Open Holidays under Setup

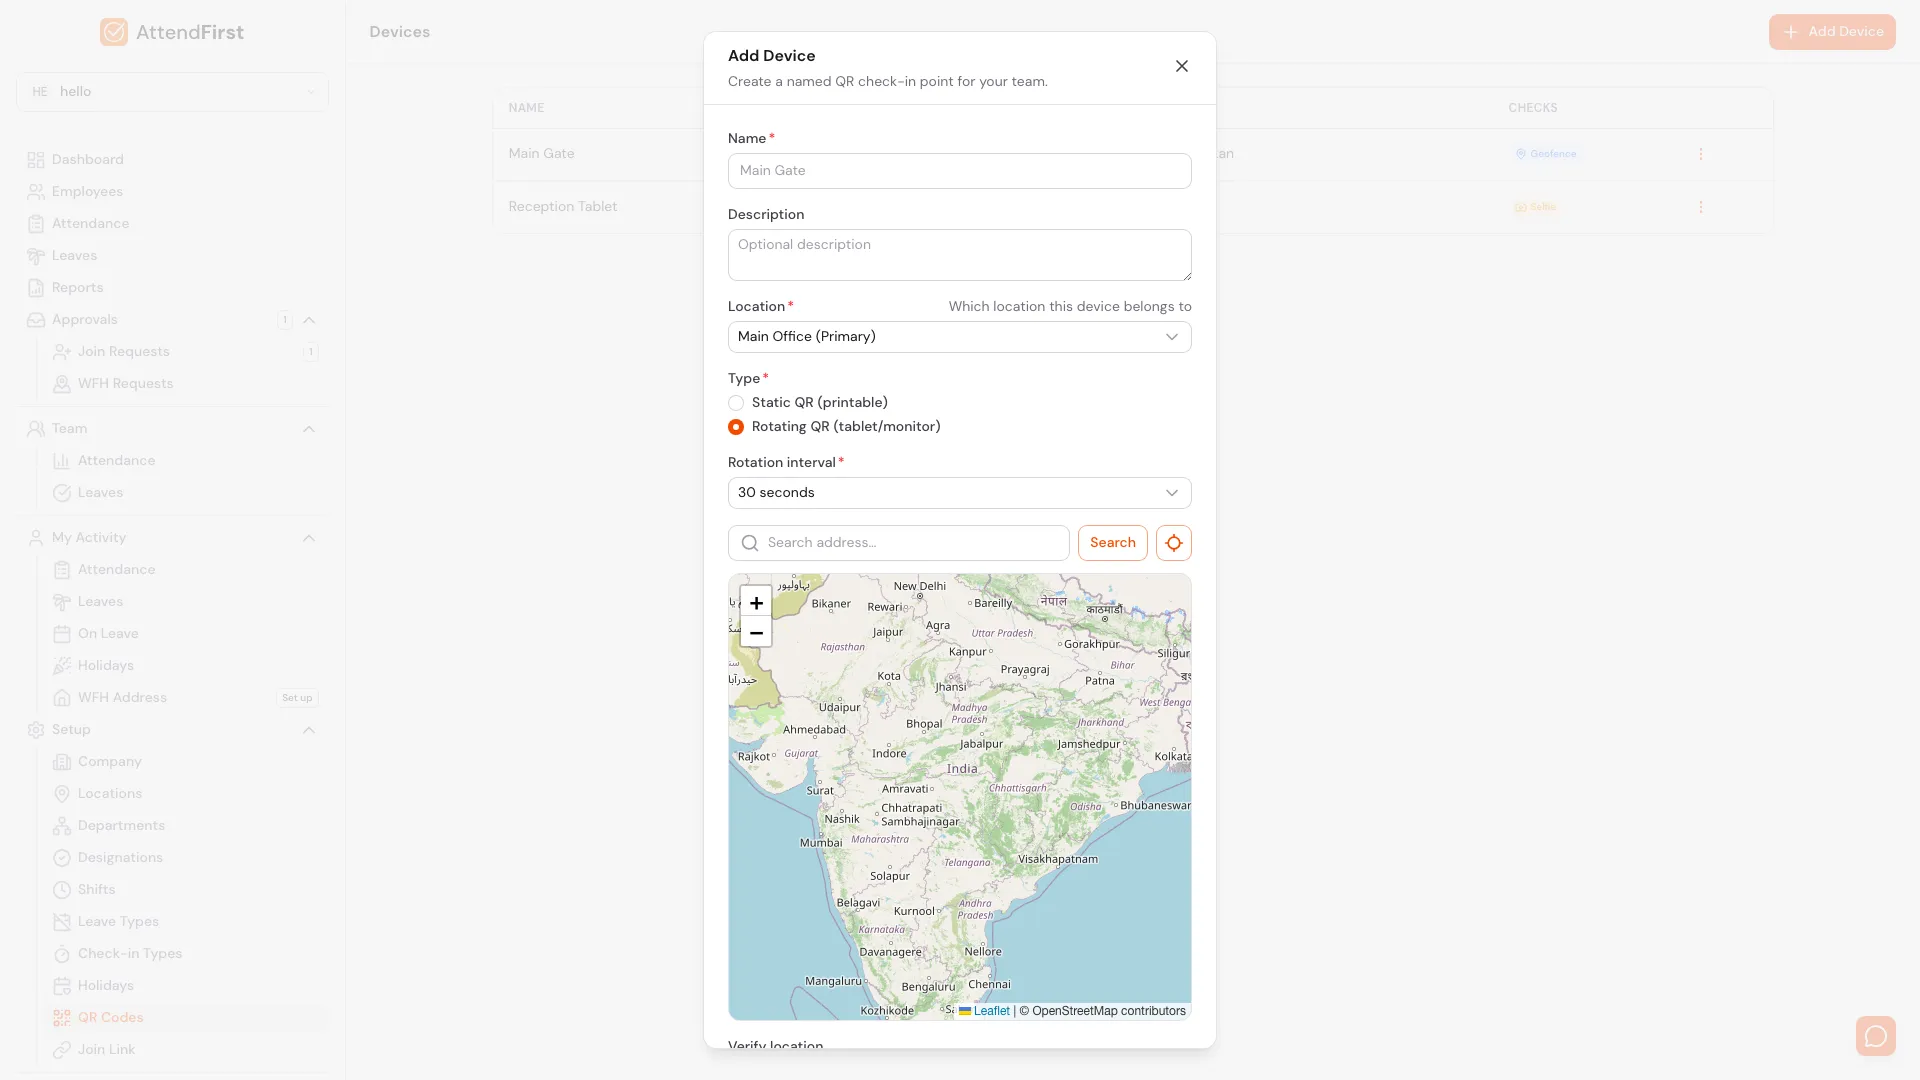[105, 986]
